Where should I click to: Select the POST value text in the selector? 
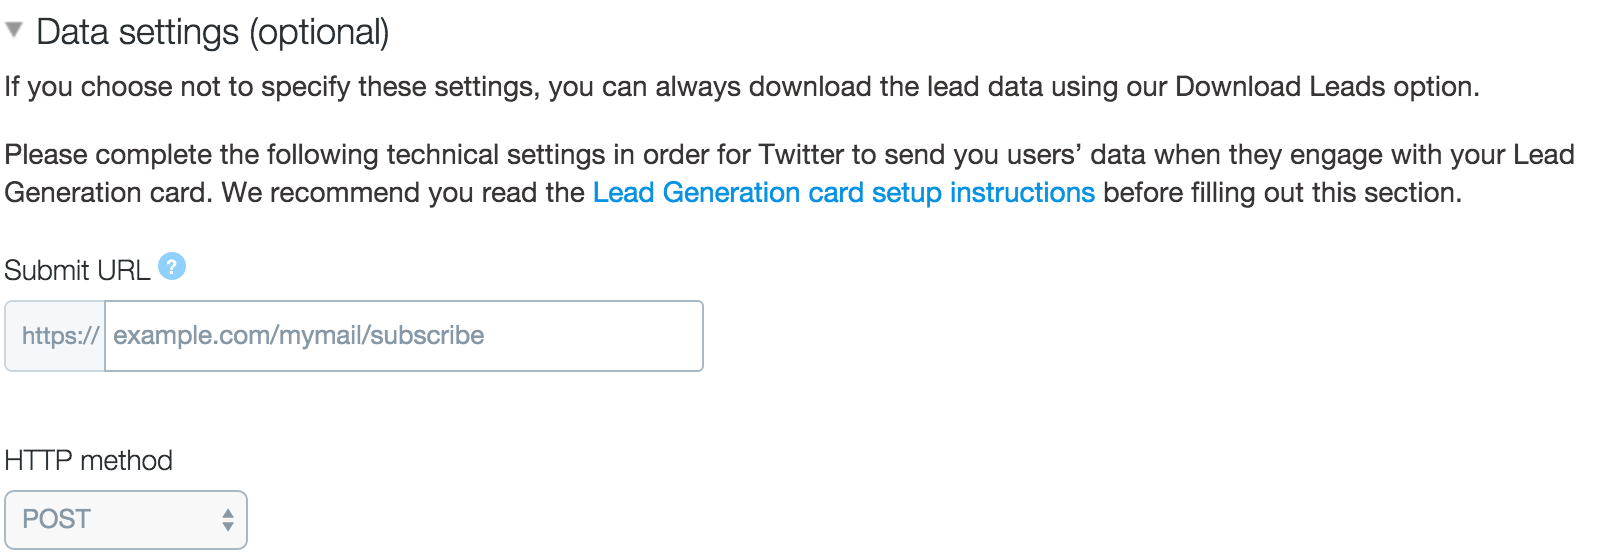point(57,519)
